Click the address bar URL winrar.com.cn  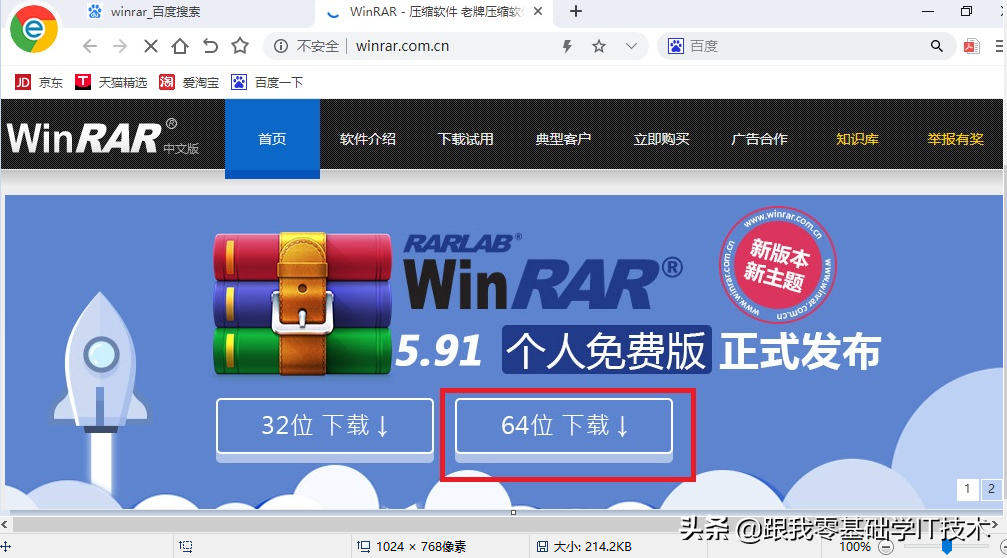403,46
